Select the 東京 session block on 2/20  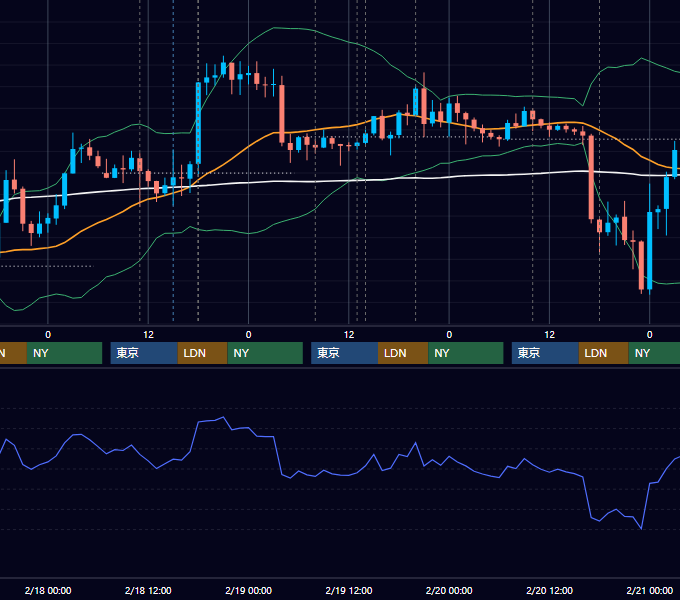point(546,353)
